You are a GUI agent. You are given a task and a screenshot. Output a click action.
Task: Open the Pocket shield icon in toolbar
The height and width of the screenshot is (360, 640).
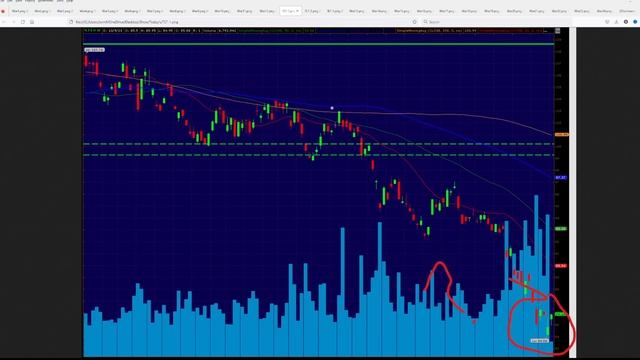[x=607, y=22]
